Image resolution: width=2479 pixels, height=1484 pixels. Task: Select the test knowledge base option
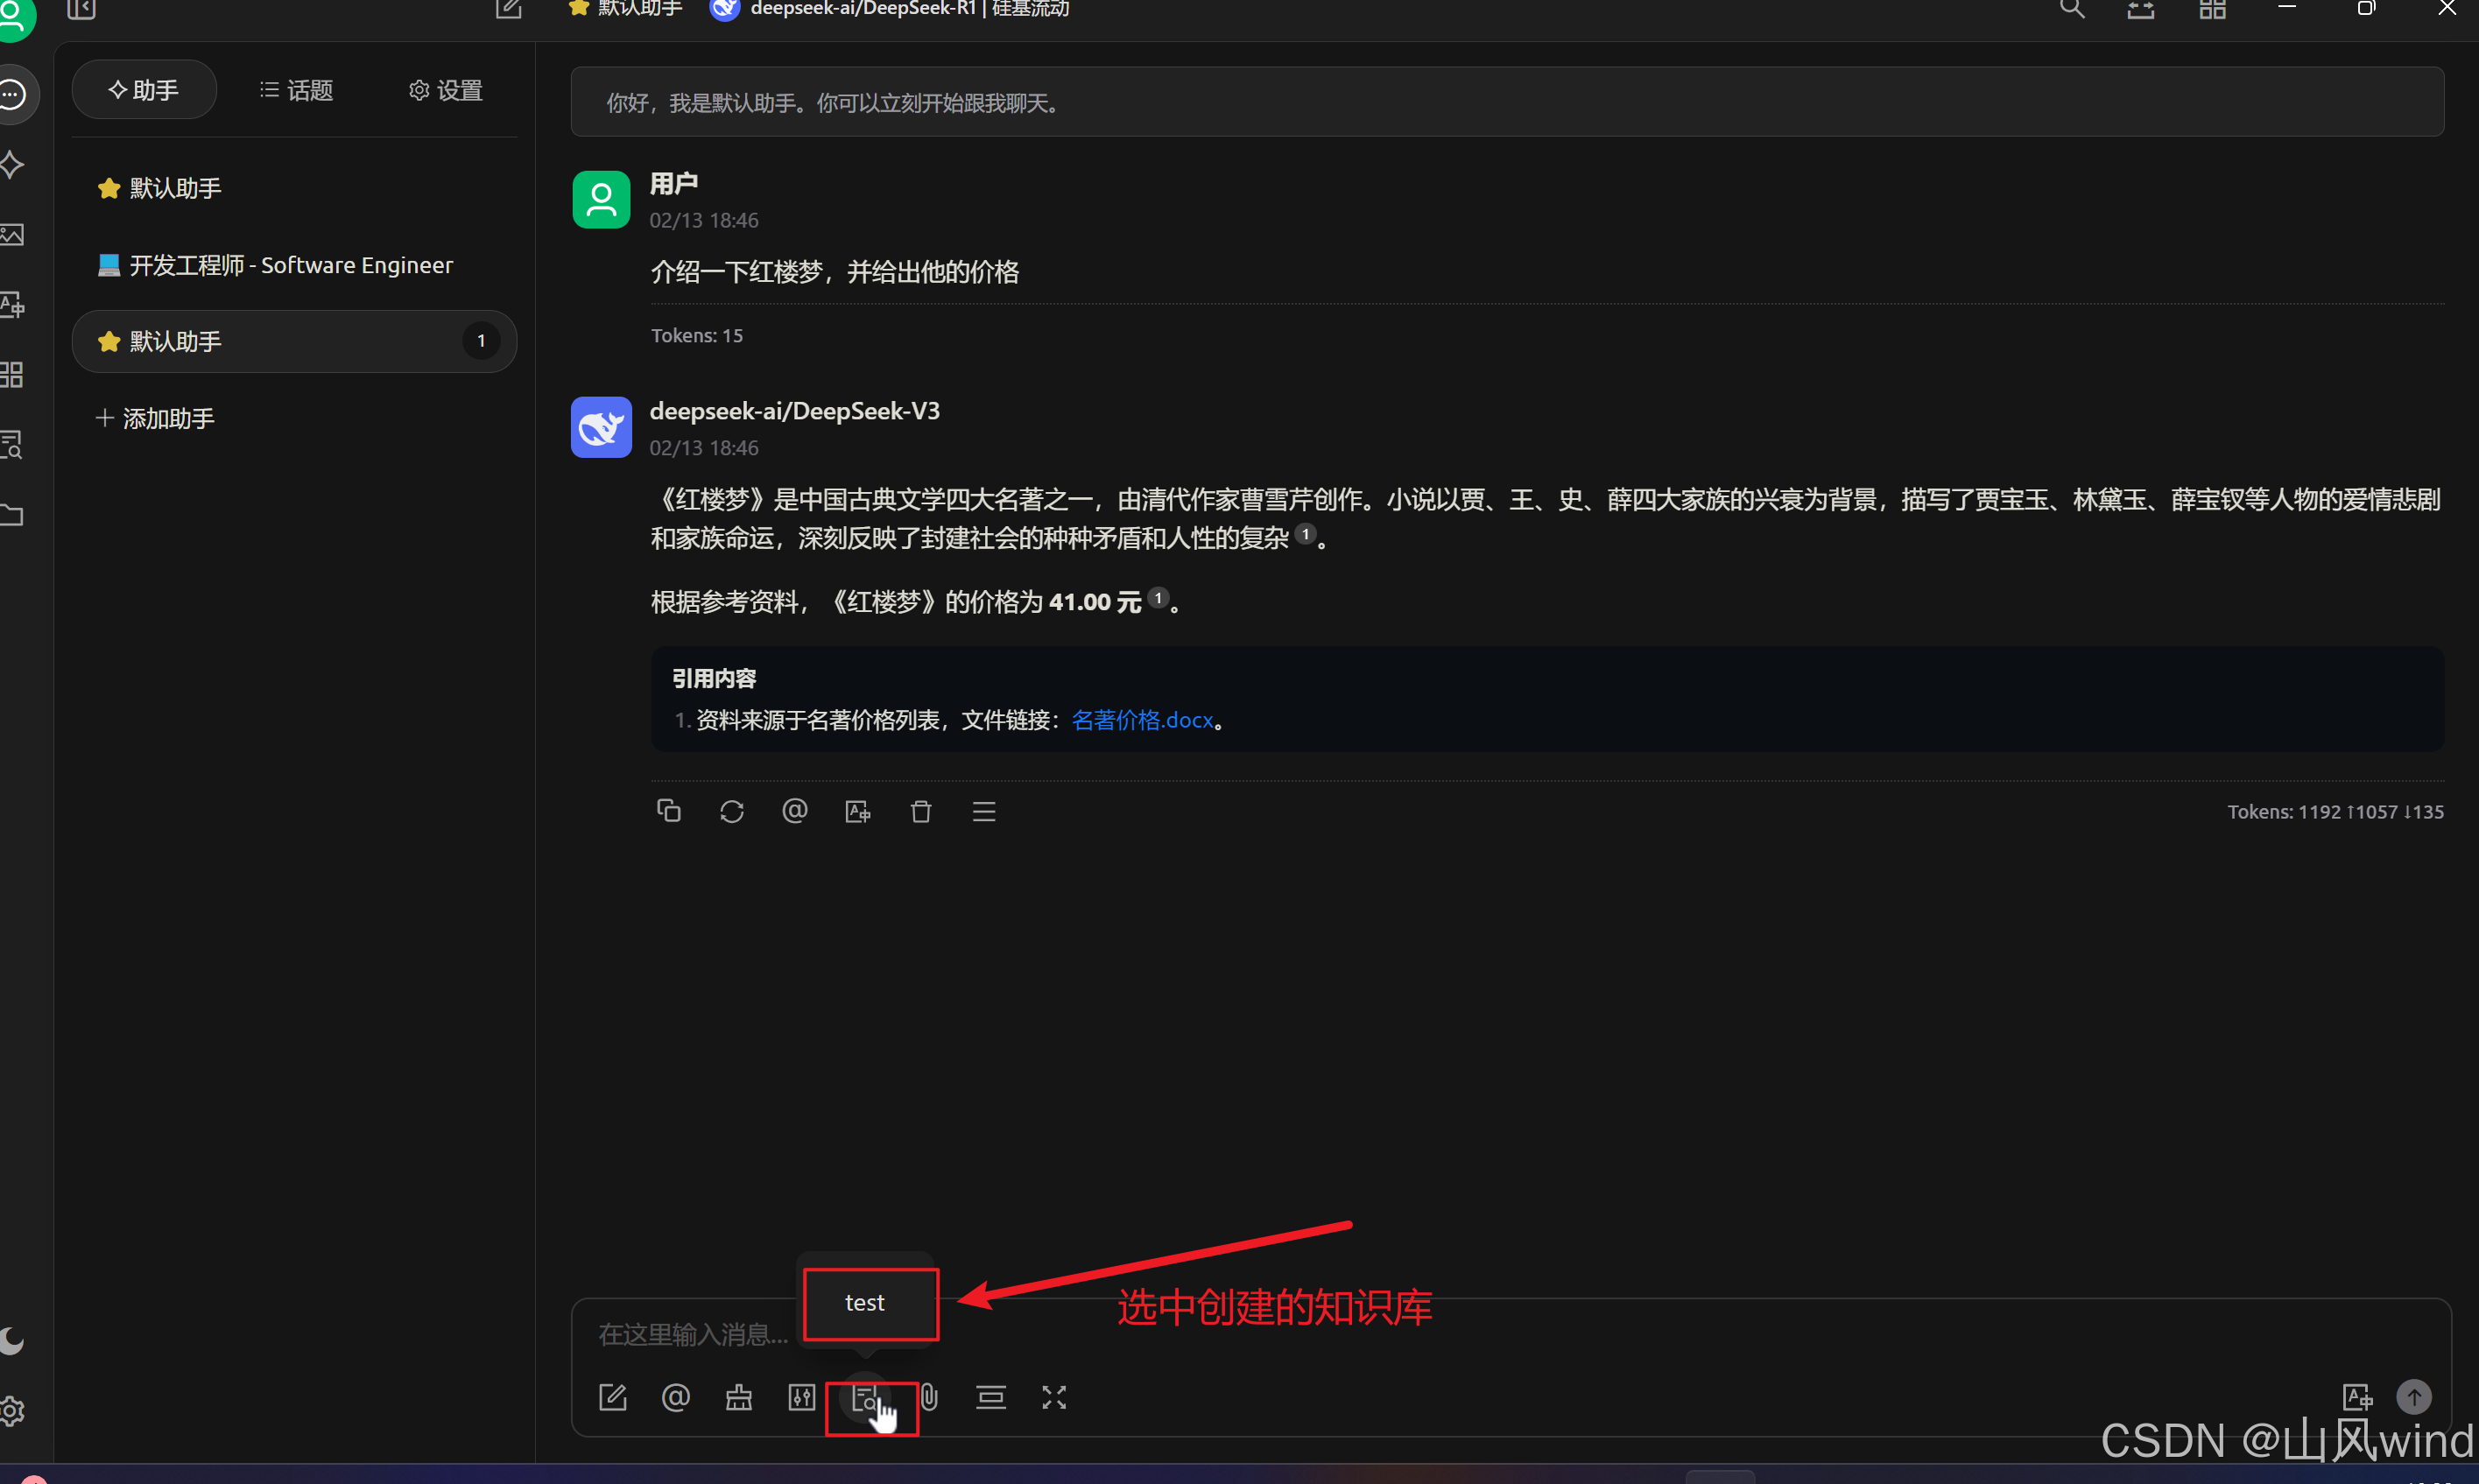pos(865,1302)
